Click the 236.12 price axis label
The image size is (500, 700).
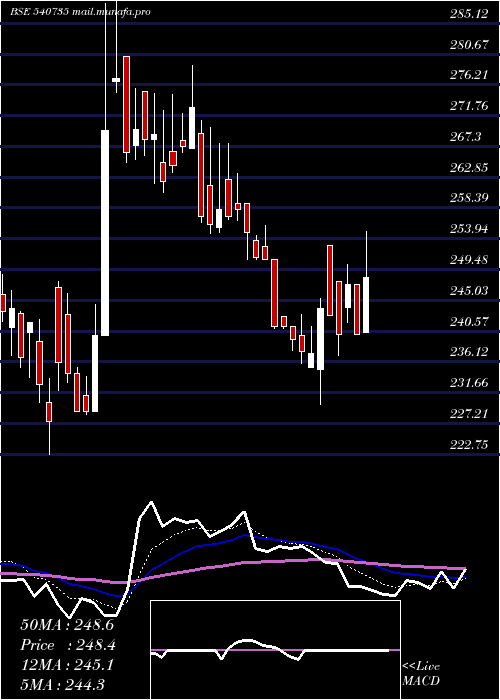469,352
